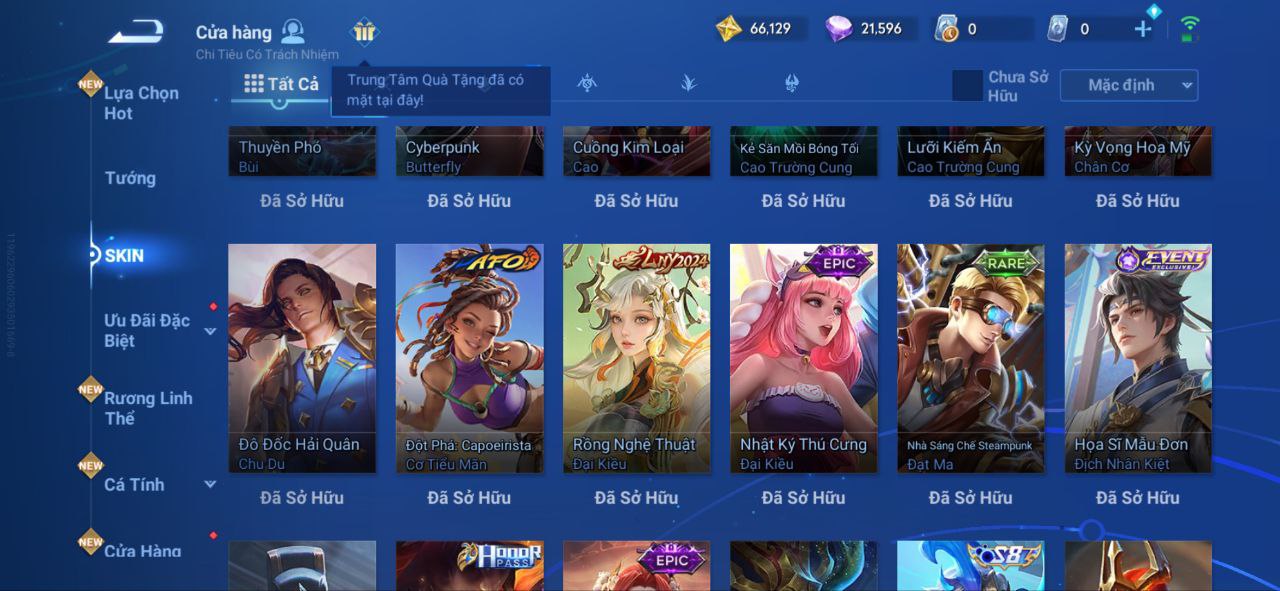Switch to the Tất Cả tab
This screenshot has height=591, width=1280.
coord(282,84)
